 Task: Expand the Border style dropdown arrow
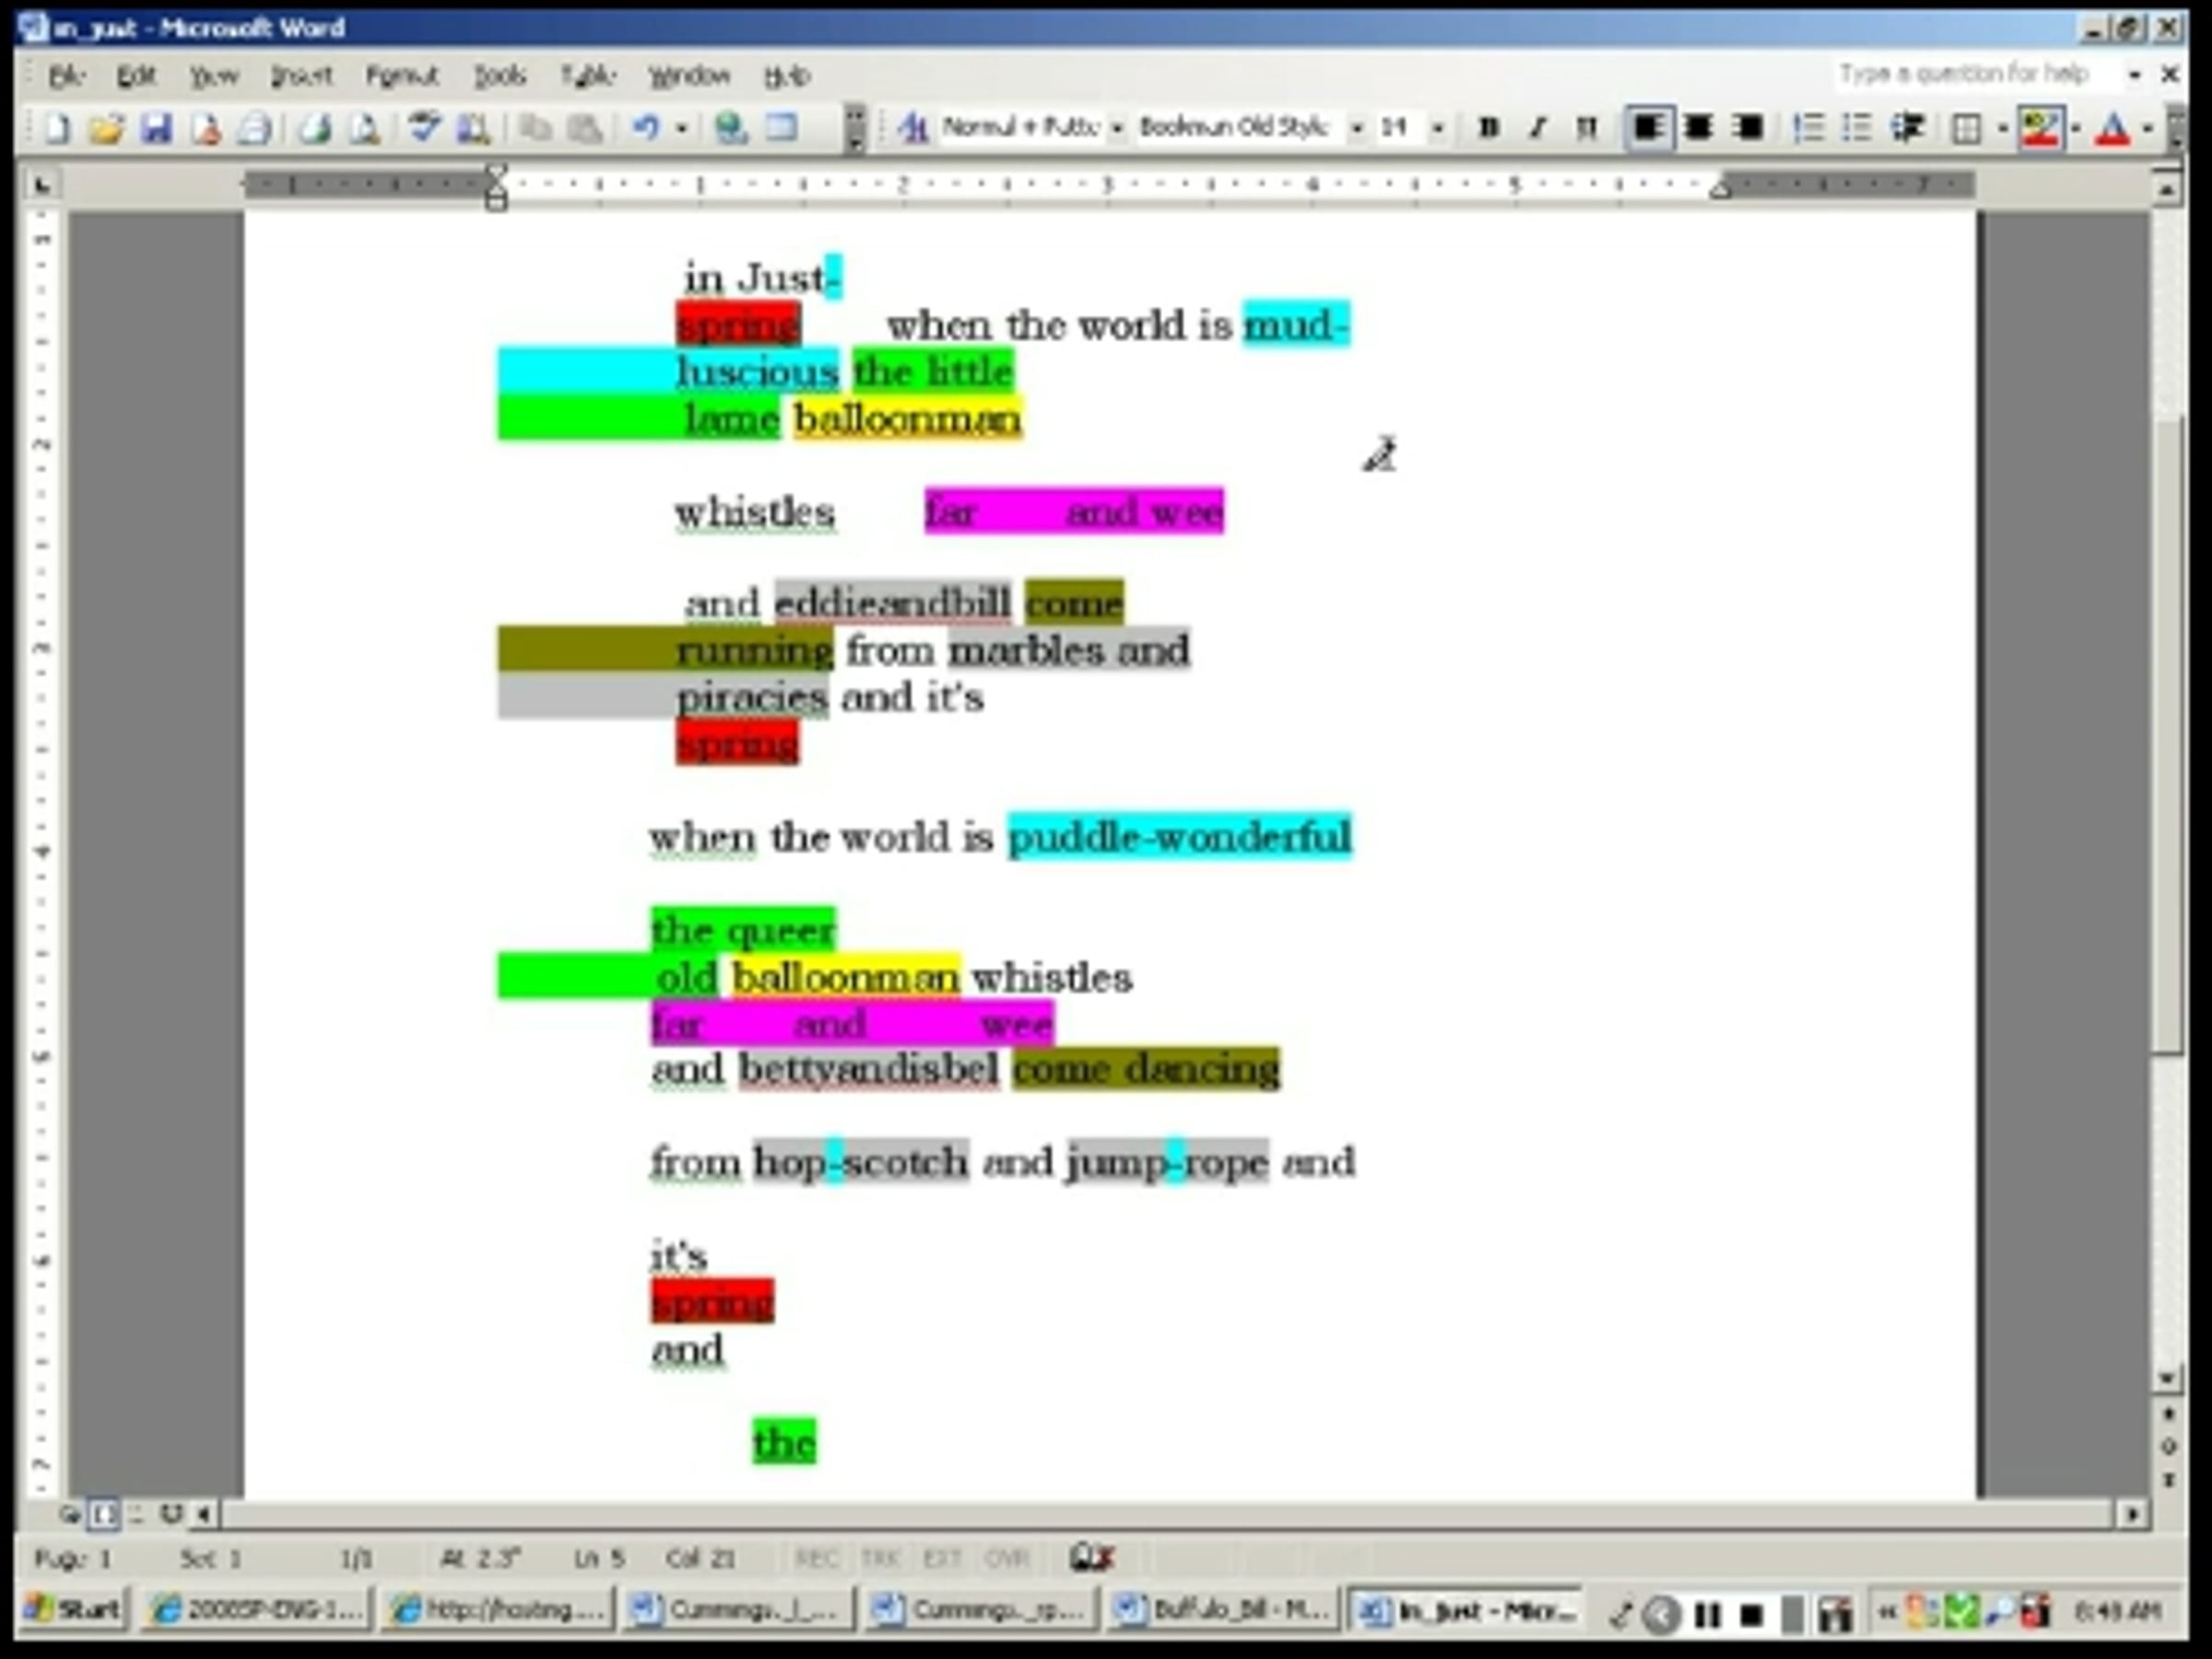point(2002,128)
